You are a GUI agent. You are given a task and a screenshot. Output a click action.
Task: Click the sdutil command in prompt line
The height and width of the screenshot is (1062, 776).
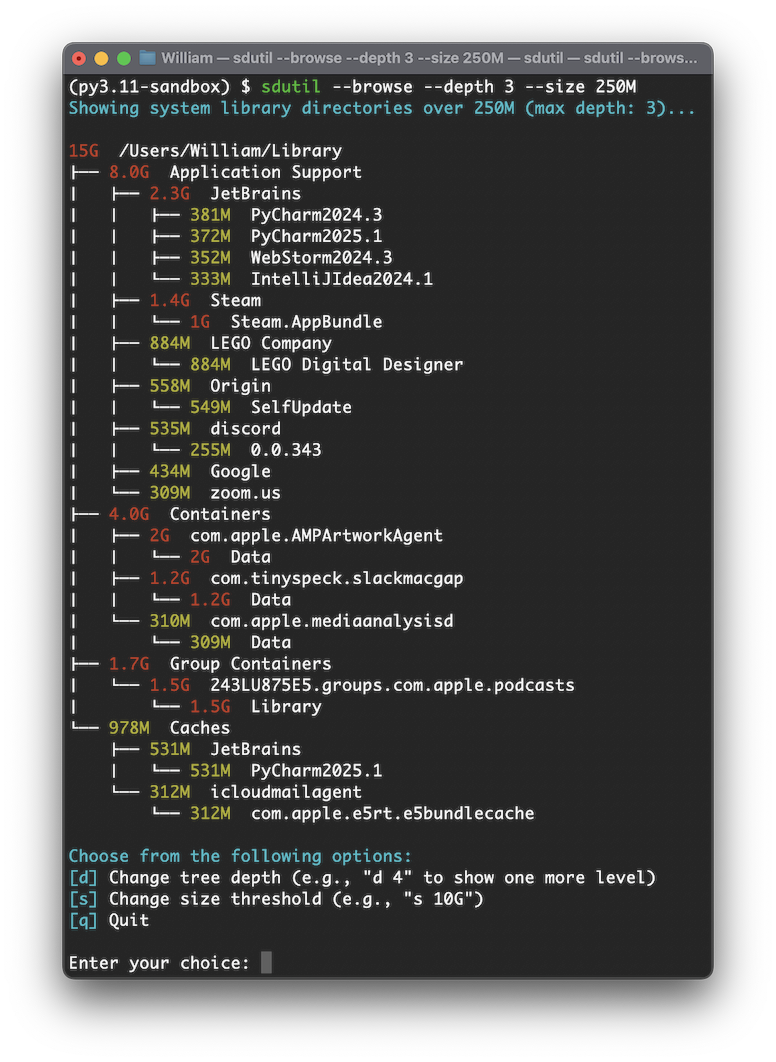290,87
